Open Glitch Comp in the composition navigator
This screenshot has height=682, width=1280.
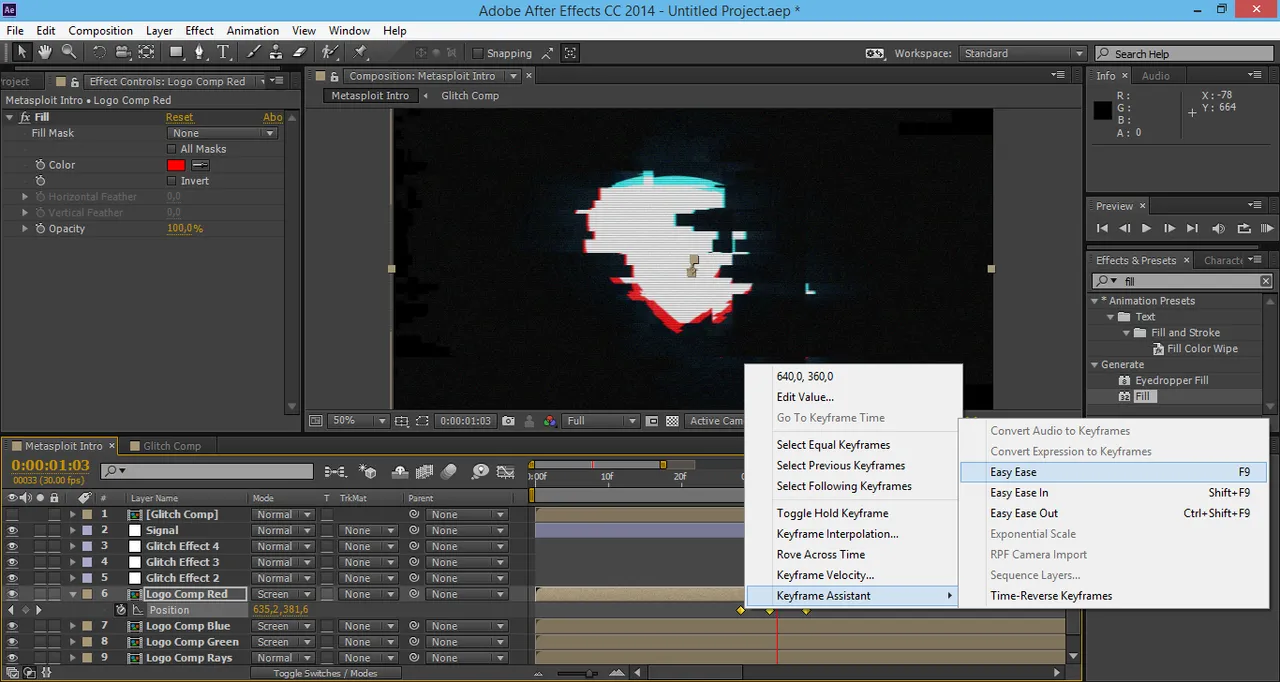pos(470,96)
